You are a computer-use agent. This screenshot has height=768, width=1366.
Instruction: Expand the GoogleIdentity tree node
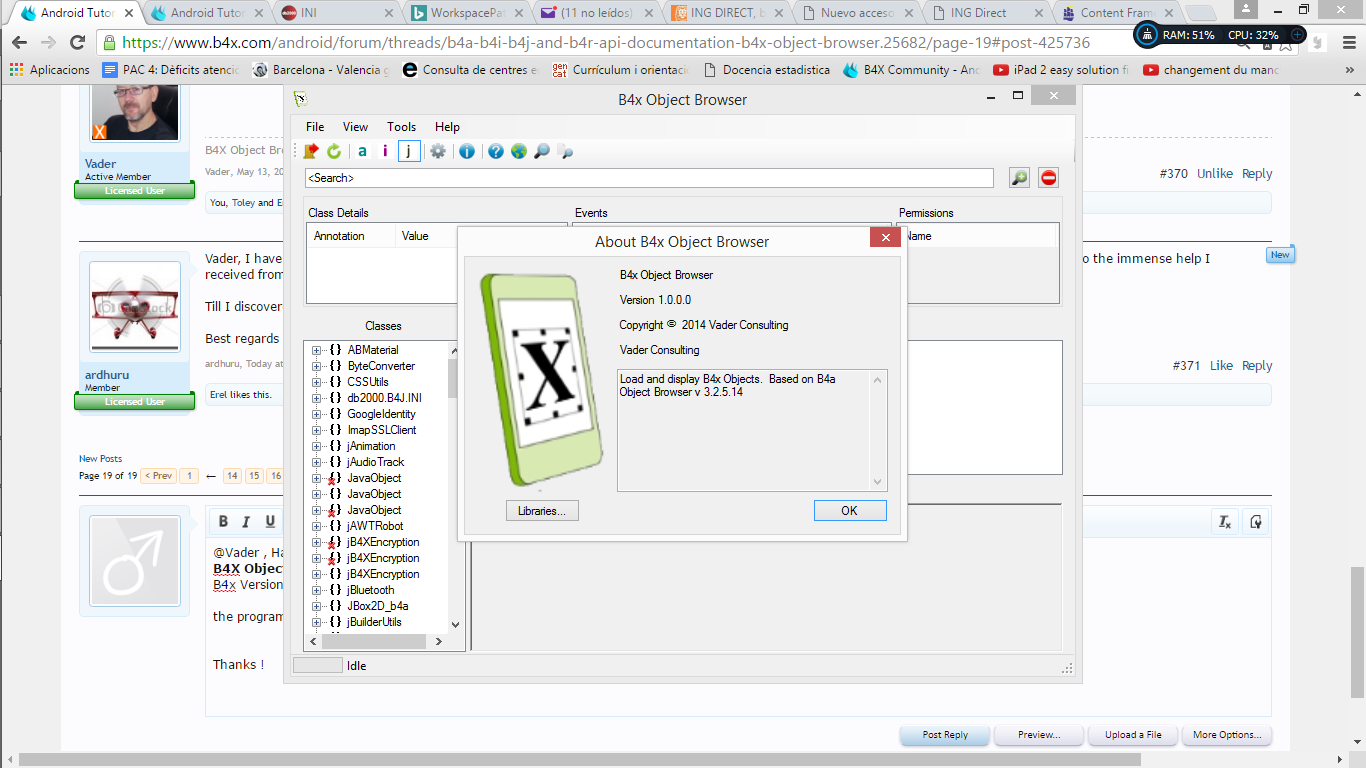tap(317, 414)
